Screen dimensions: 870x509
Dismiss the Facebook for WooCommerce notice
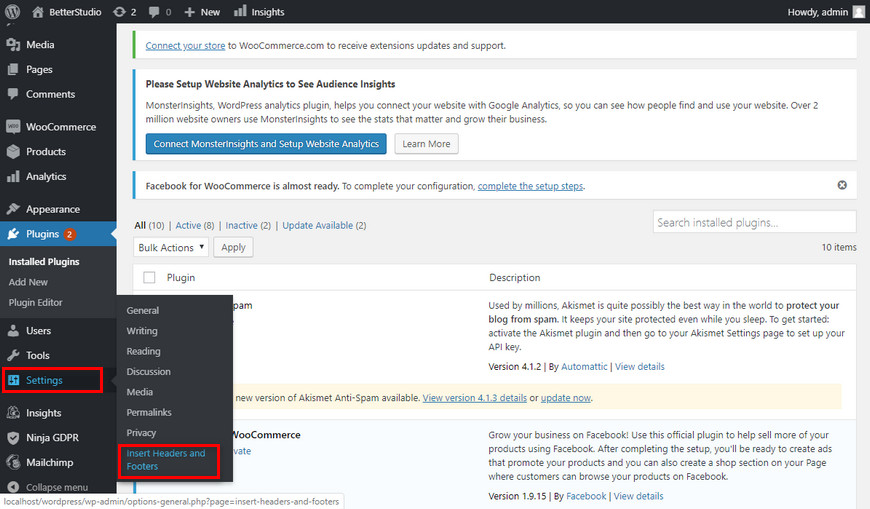tap(842, 185)
